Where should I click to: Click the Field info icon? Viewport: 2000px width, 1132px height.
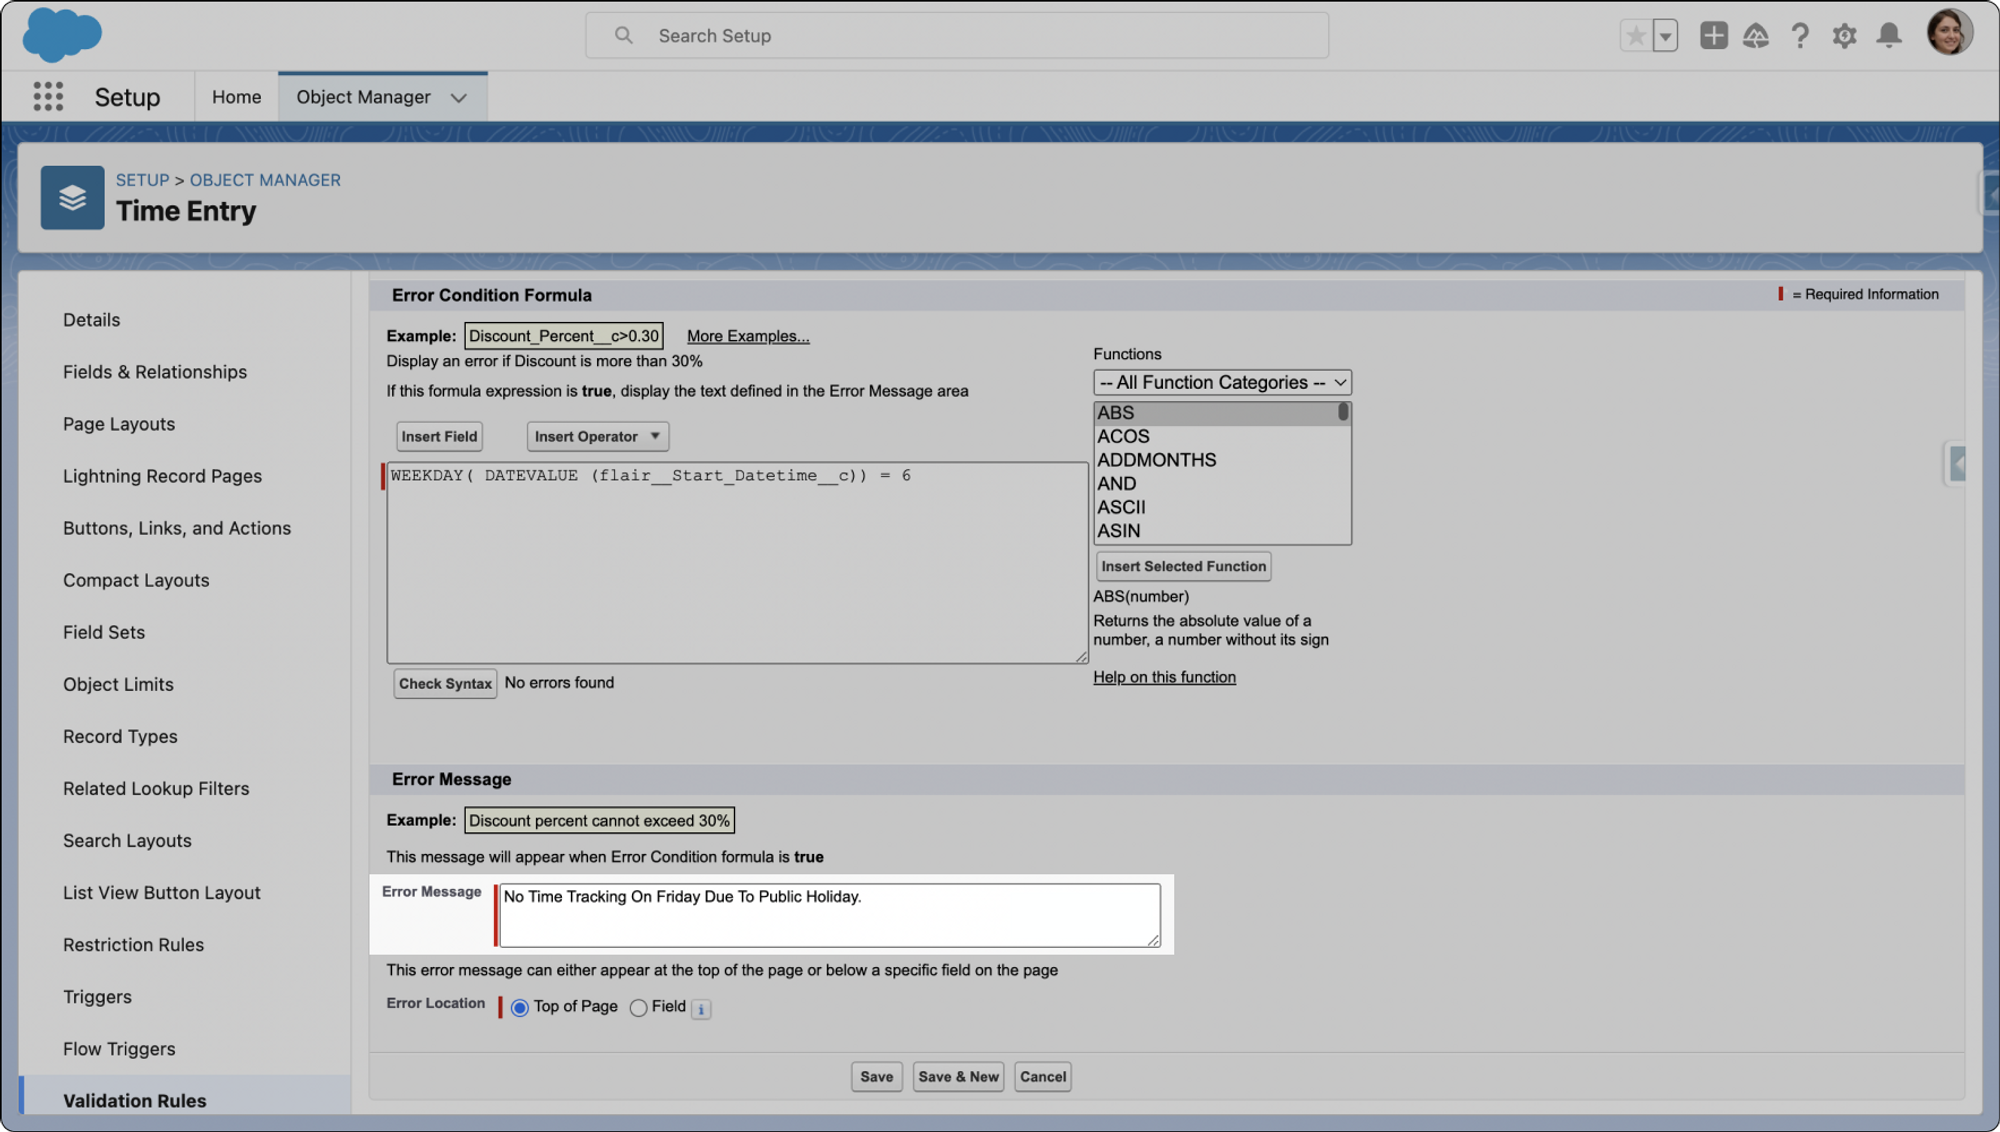[701, 1009]
